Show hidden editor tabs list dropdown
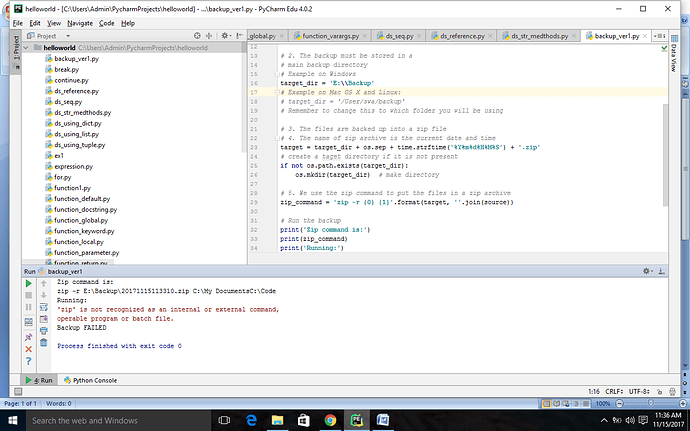Viewport: 690px width, 431px height. pos(661,35)
